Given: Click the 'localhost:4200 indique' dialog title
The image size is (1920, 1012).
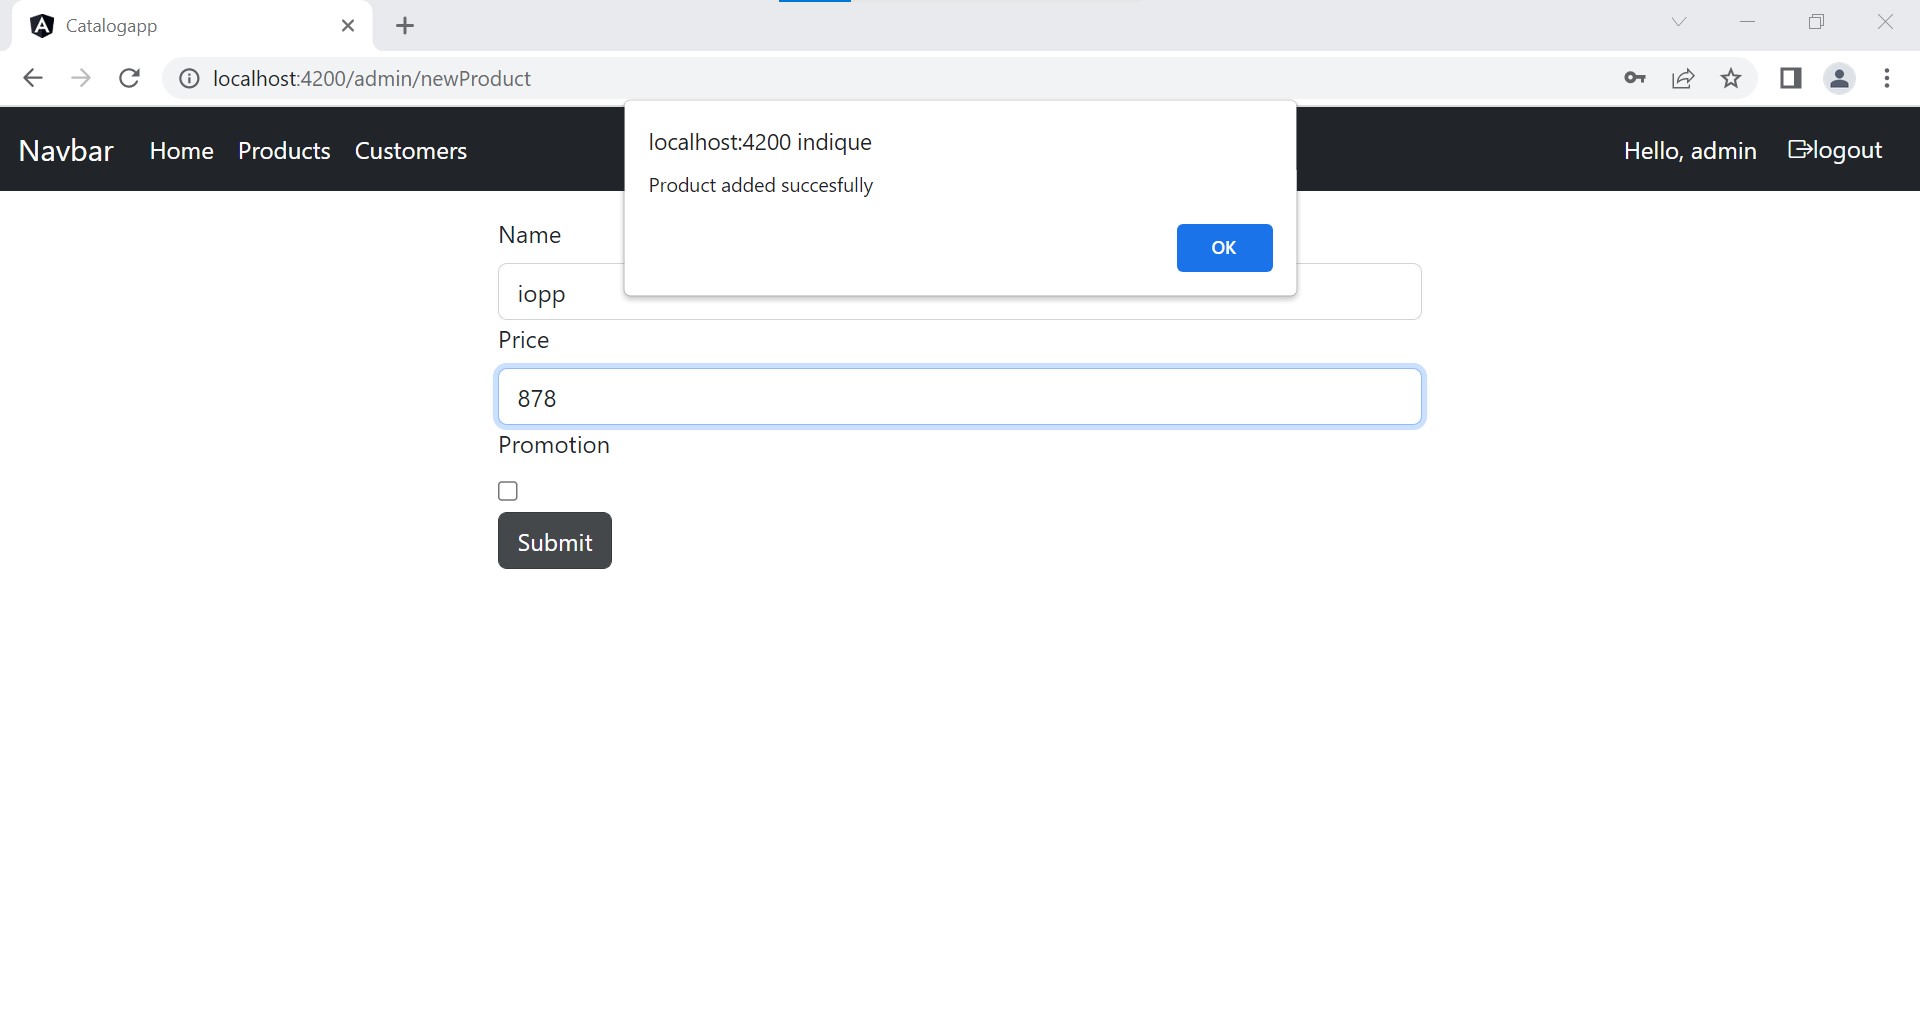Looking at the screenshot, I should pos(760,142).
